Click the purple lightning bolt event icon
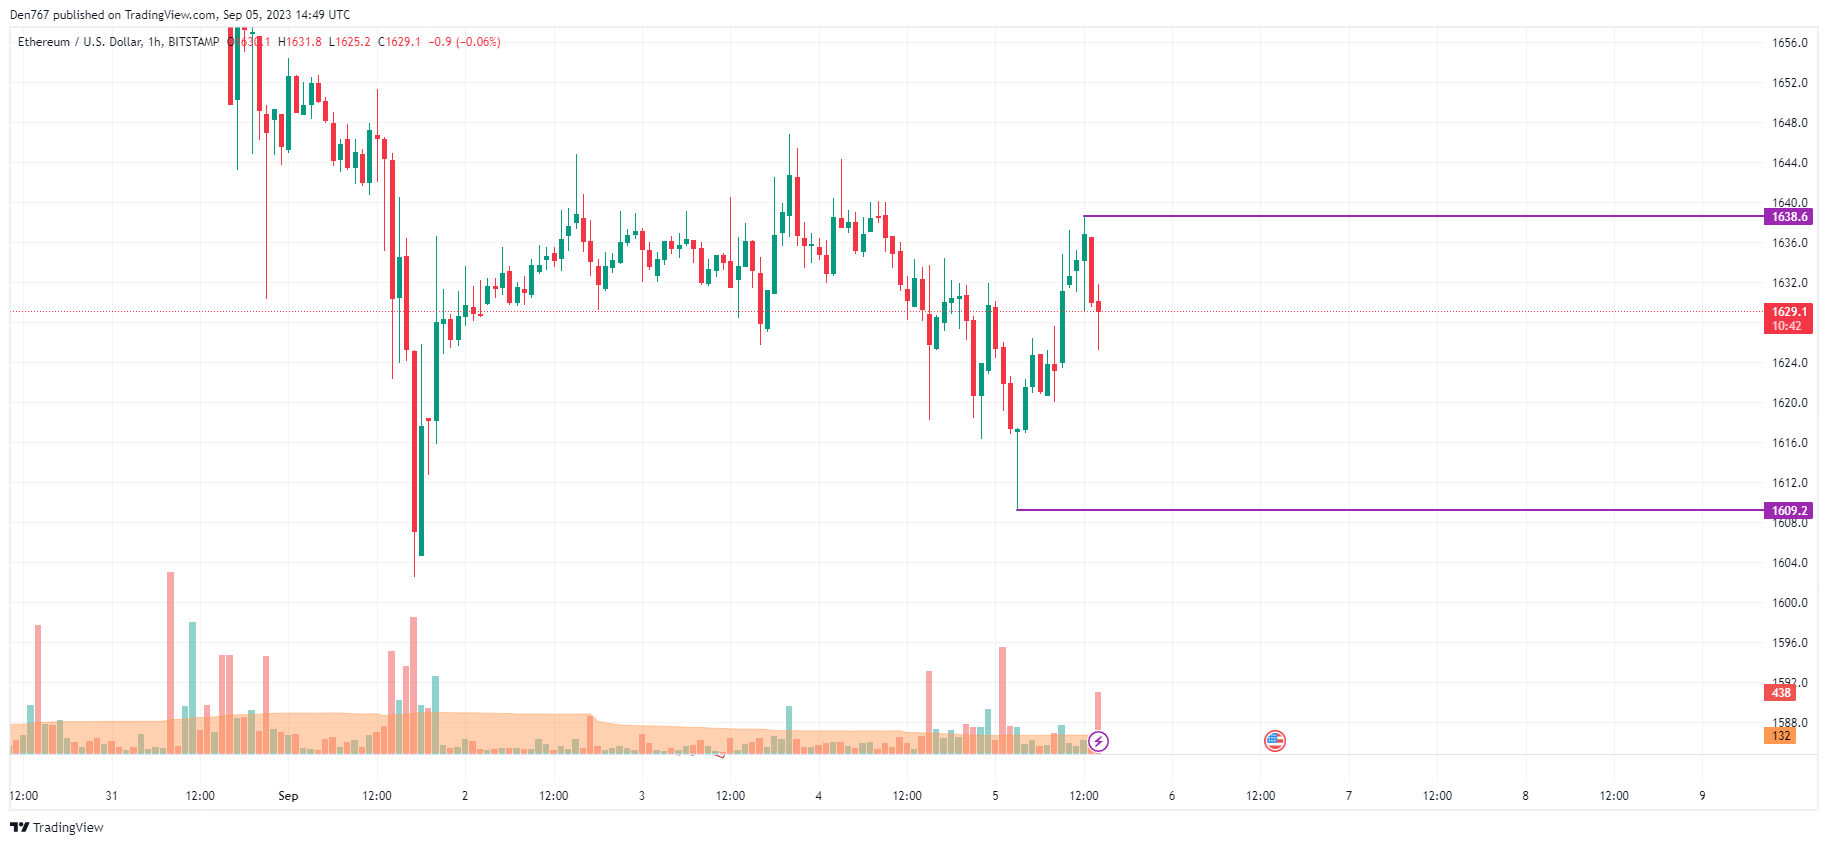This screenshot has width=1828, height=845. point(1098,741)
